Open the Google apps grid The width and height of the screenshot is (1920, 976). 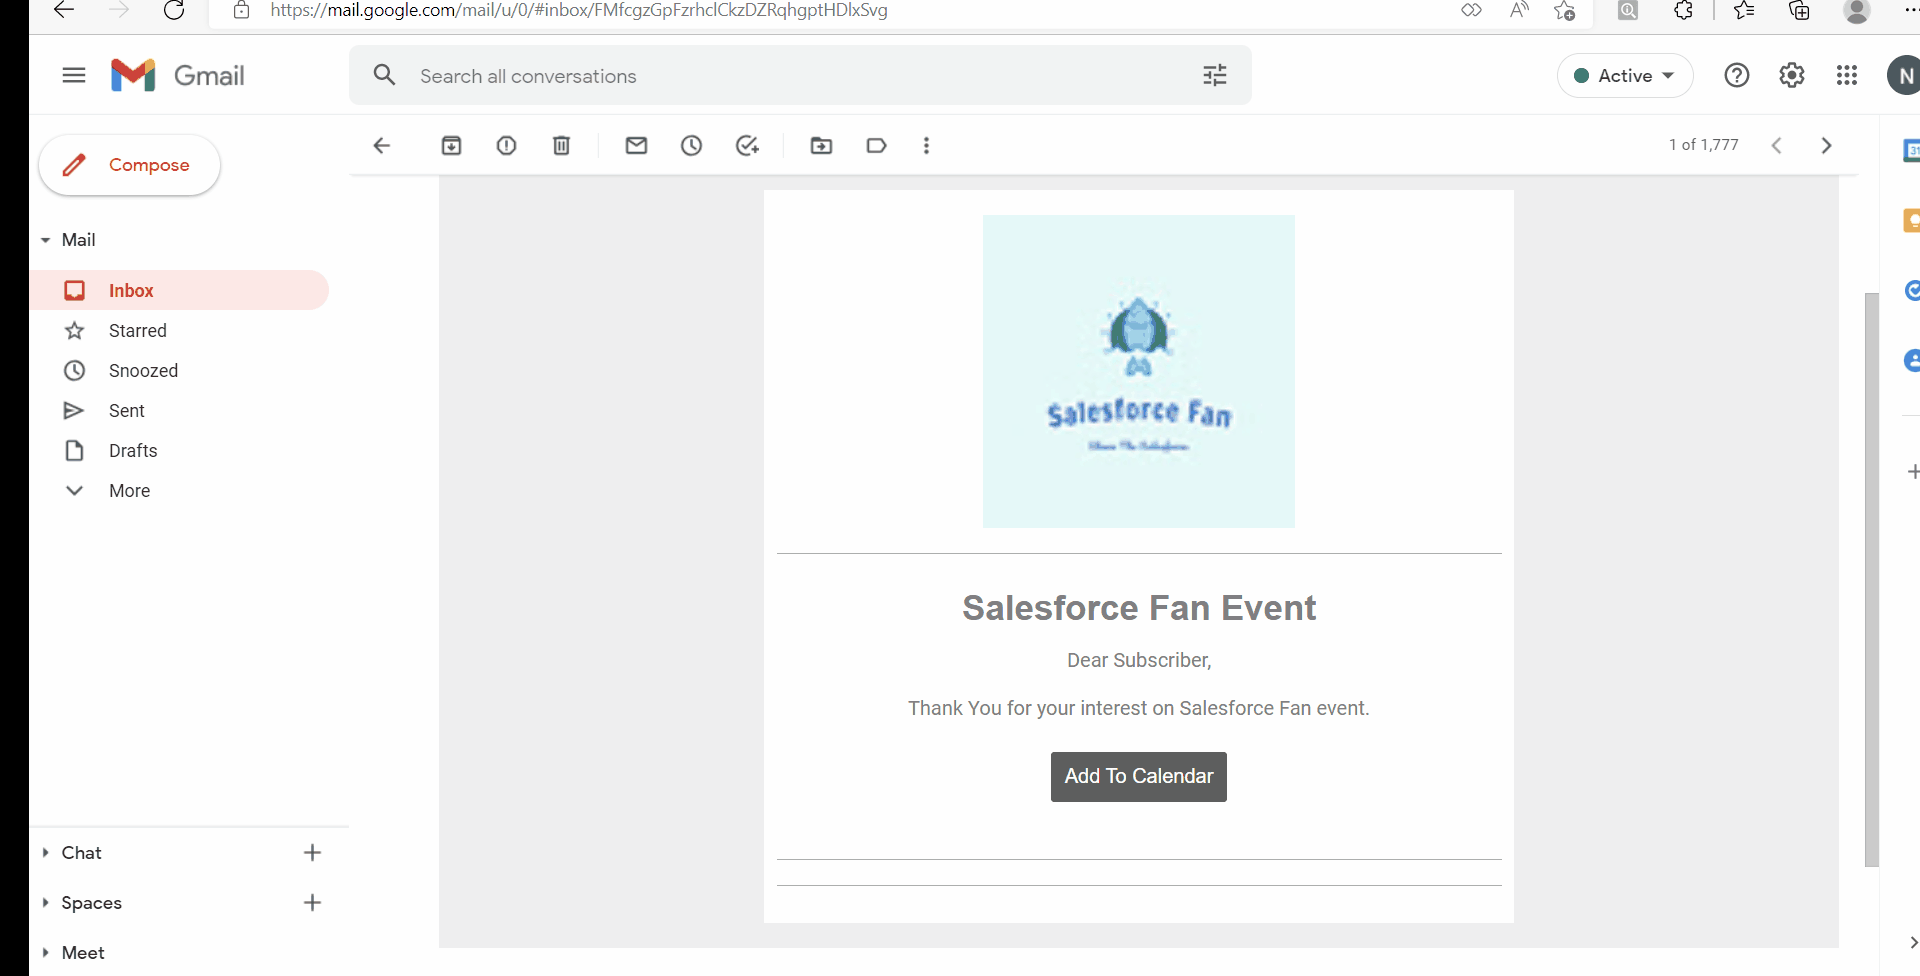tap(1847, 75)
